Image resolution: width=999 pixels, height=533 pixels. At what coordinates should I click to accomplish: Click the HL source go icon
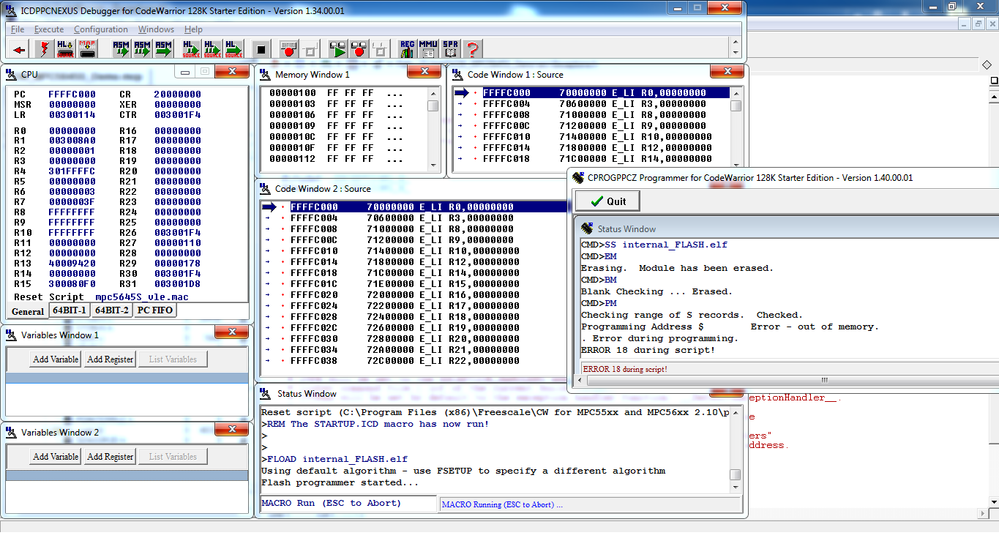click(234, 49)
